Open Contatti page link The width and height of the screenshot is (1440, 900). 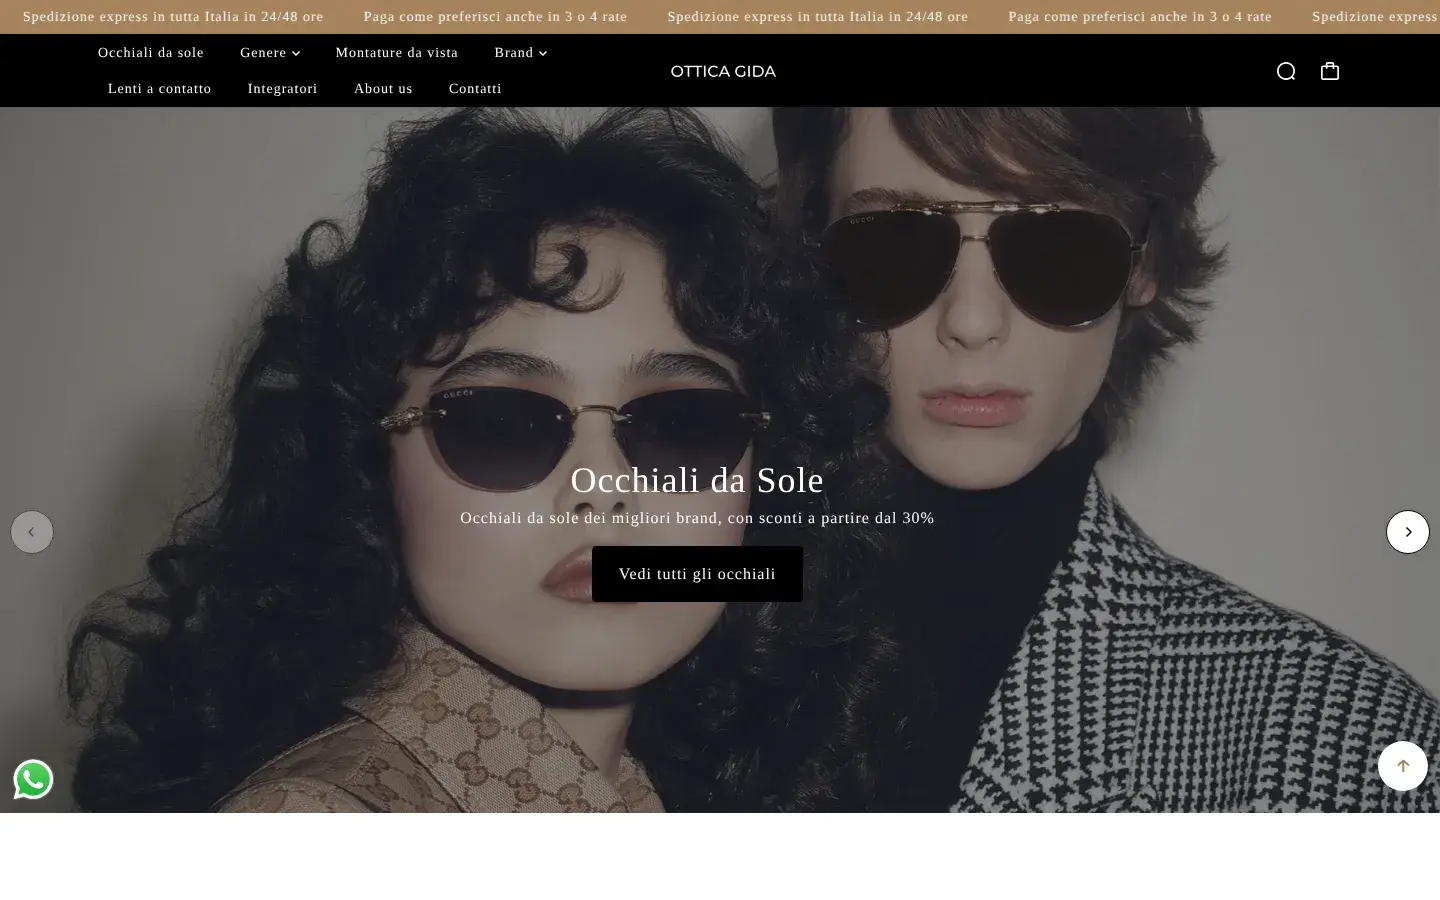tap(475, 88)
